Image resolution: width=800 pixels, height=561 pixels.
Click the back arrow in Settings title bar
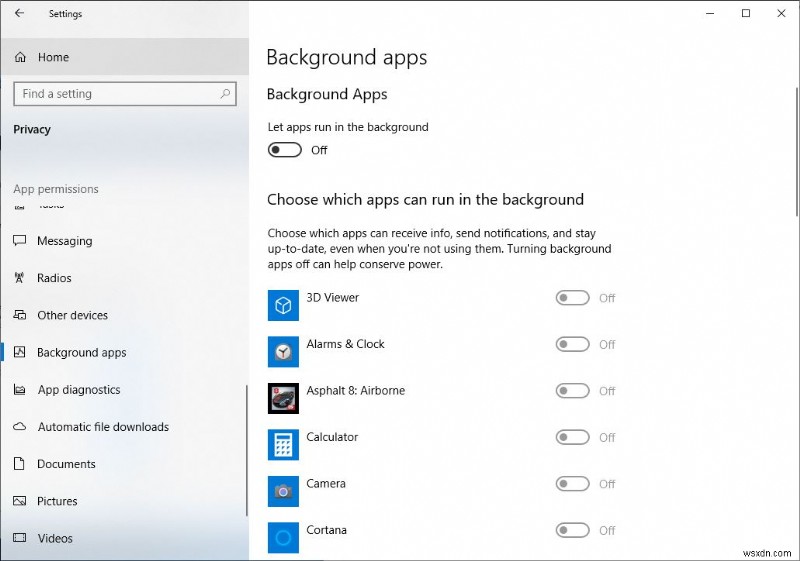[x=20, y=14]
